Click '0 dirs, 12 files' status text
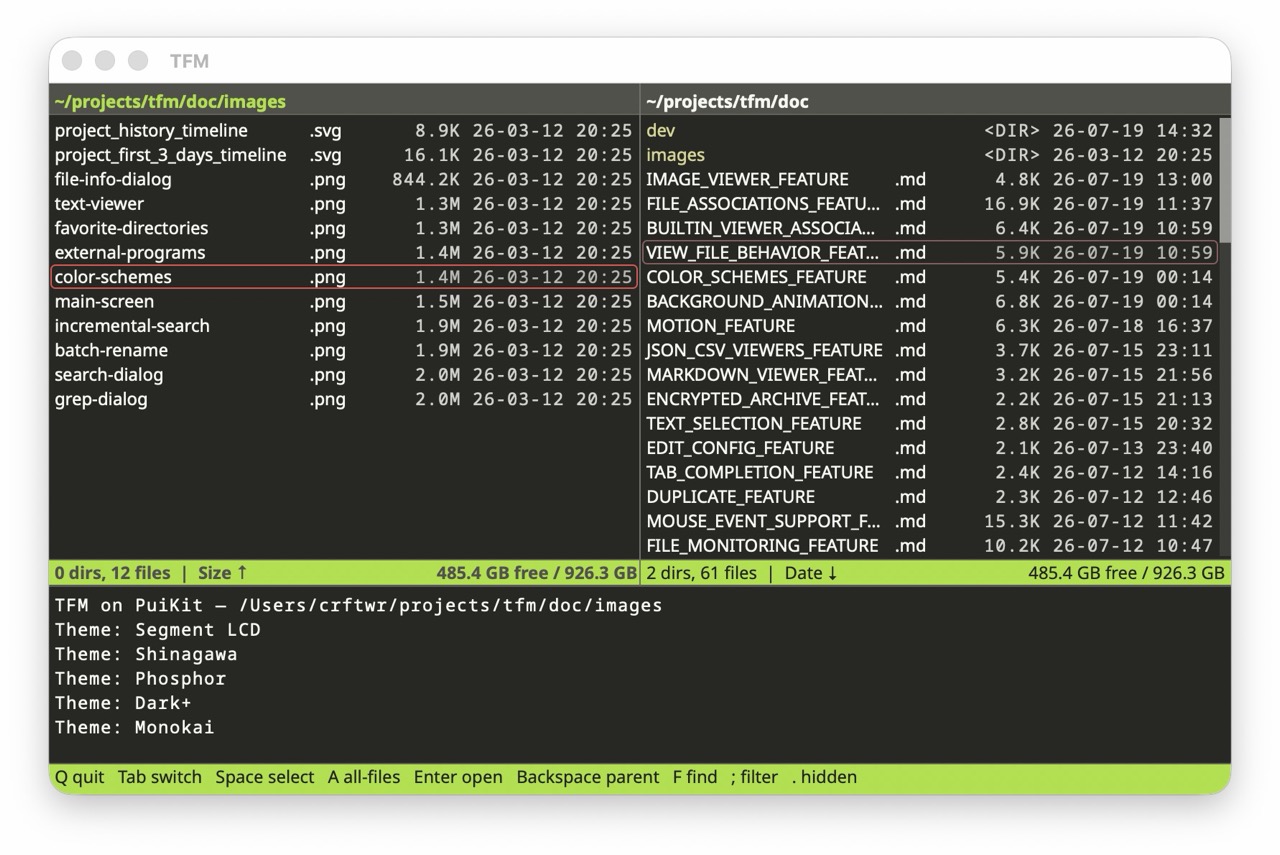Viewport: 1280px width, 855px height. (112, 573)
